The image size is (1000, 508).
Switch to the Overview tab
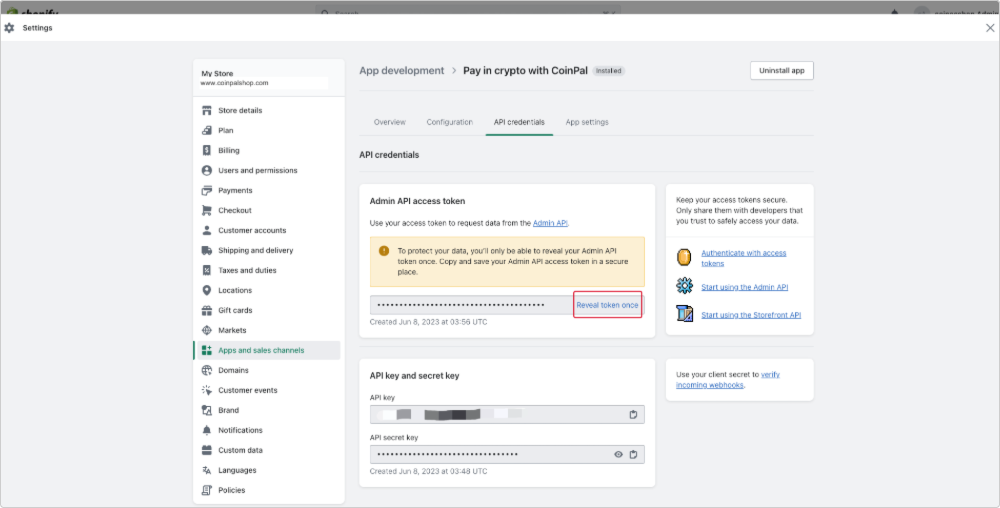click(390, 122)
